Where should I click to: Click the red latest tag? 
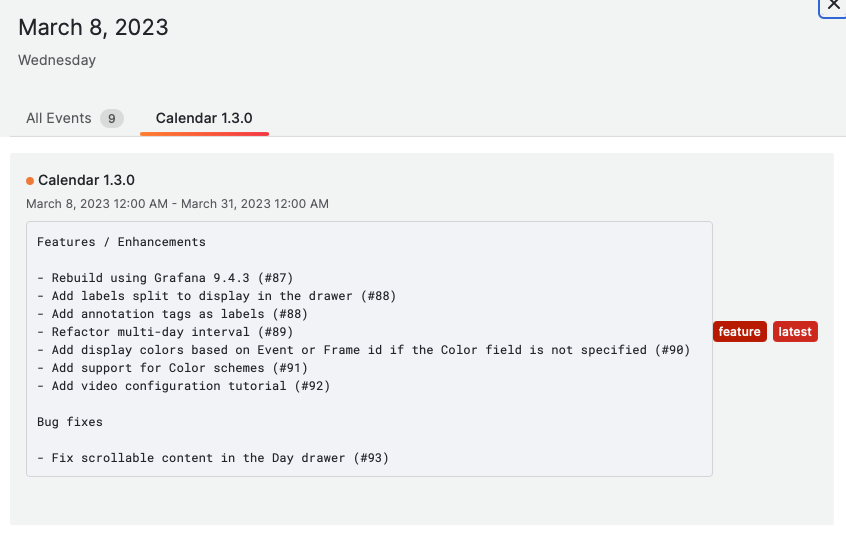(x=795, y=332)
